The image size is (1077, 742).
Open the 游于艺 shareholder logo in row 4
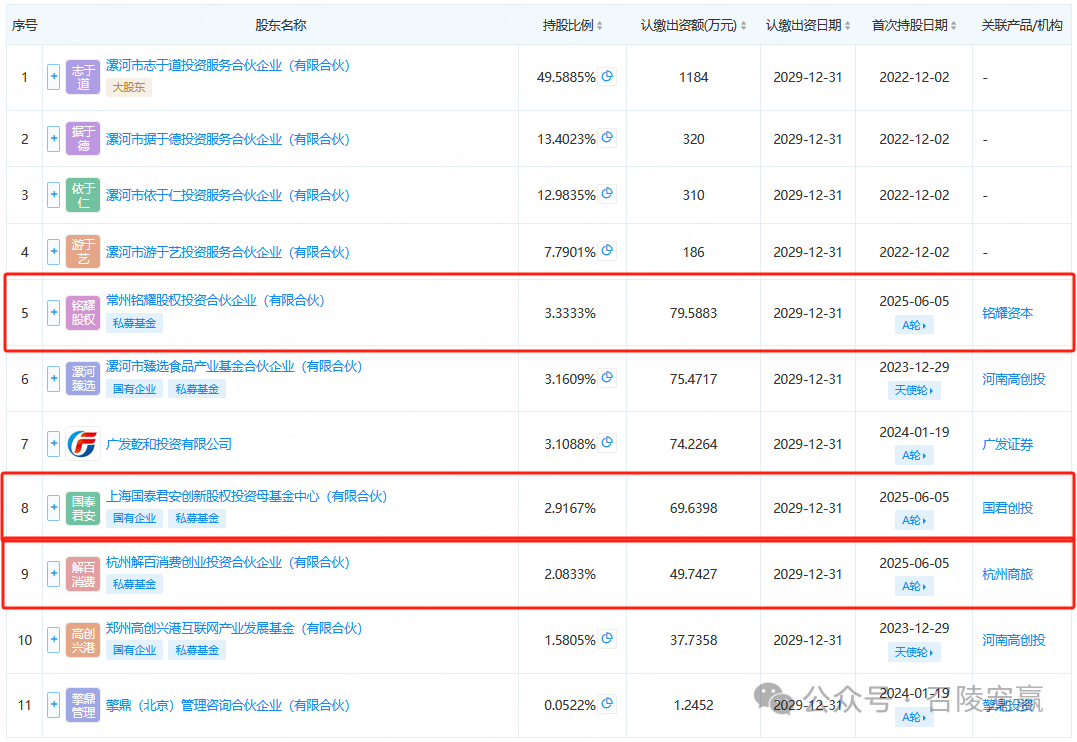click(83, 251)
